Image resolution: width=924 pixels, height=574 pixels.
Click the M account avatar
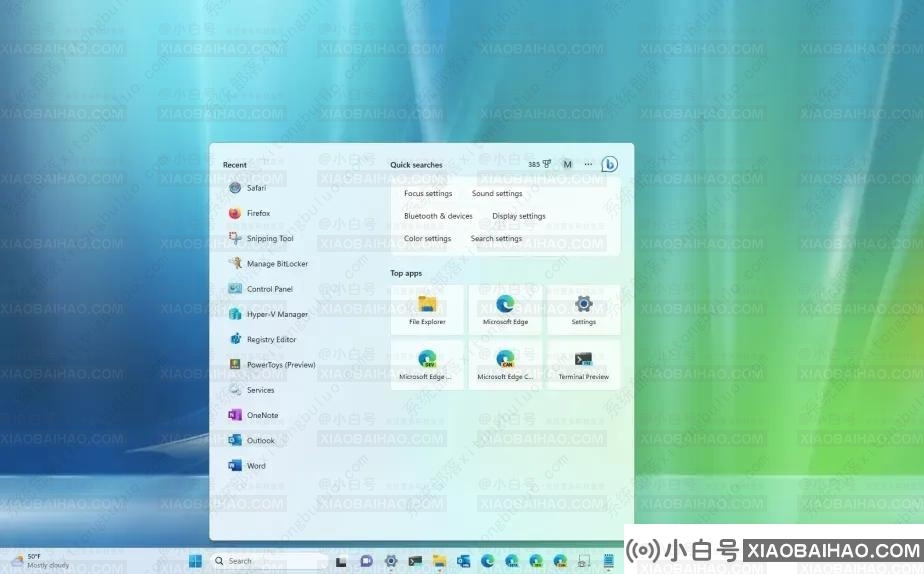[x=567, y=164]
